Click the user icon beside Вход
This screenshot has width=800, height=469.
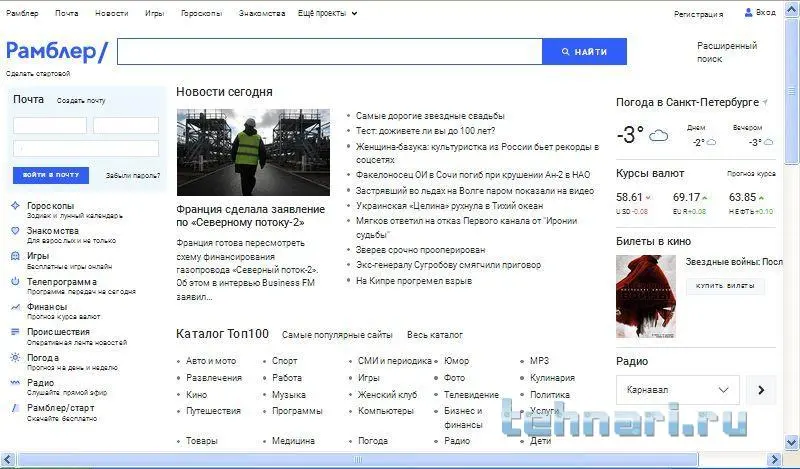(x=748, y=12)
